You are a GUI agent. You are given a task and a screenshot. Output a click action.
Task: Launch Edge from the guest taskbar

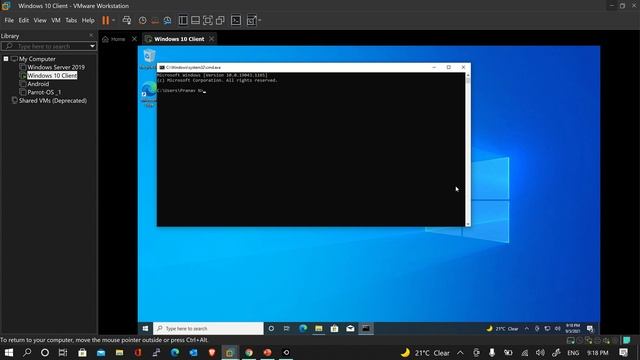(303, 329)
